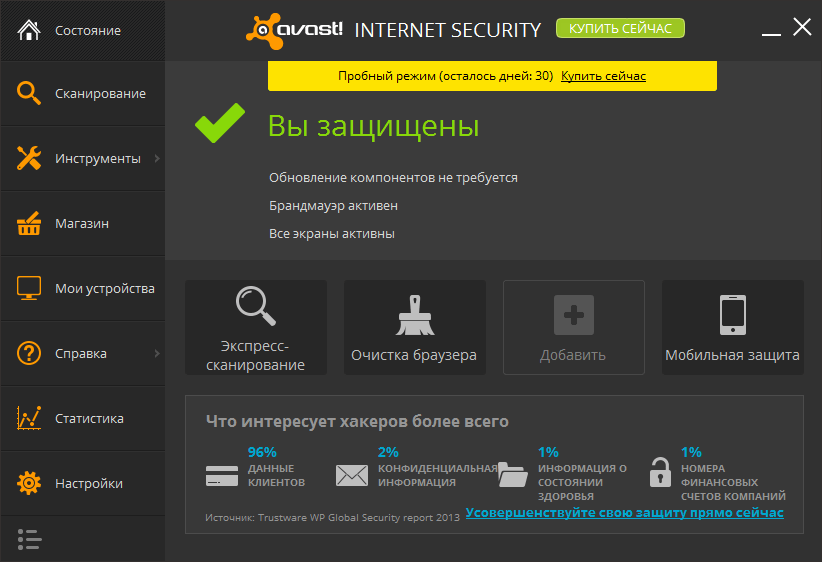Open the list menu icon at sidebar bottom
The height and width of the screenshot is (562, 822).
pos(29,539)
